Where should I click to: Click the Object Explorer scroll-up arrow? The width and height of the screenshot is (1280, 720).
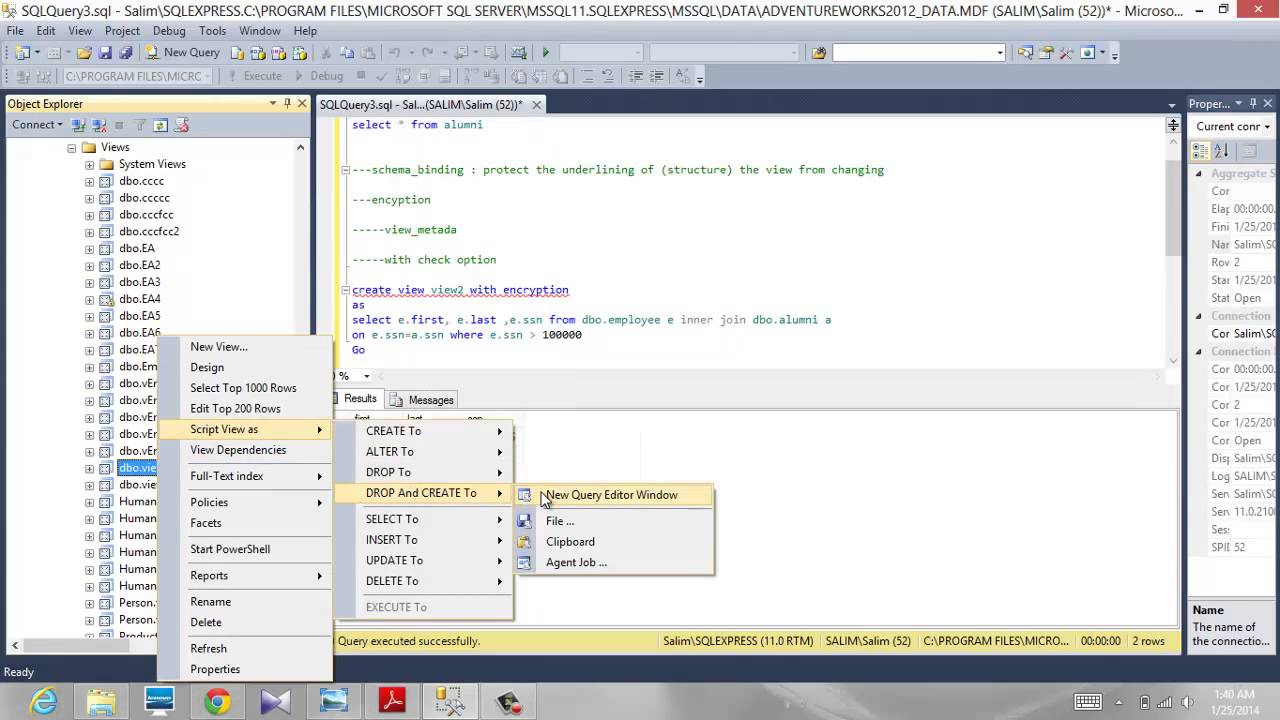(x=300, y=148)
